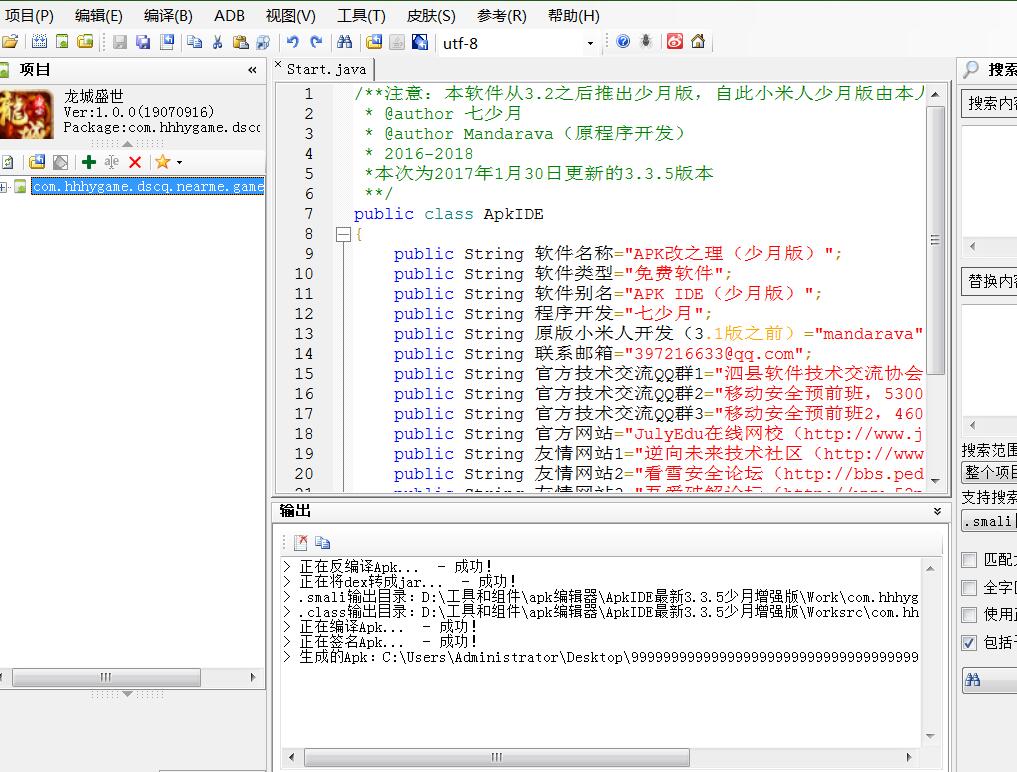Click the red Weibo icon

coord(675,42)
